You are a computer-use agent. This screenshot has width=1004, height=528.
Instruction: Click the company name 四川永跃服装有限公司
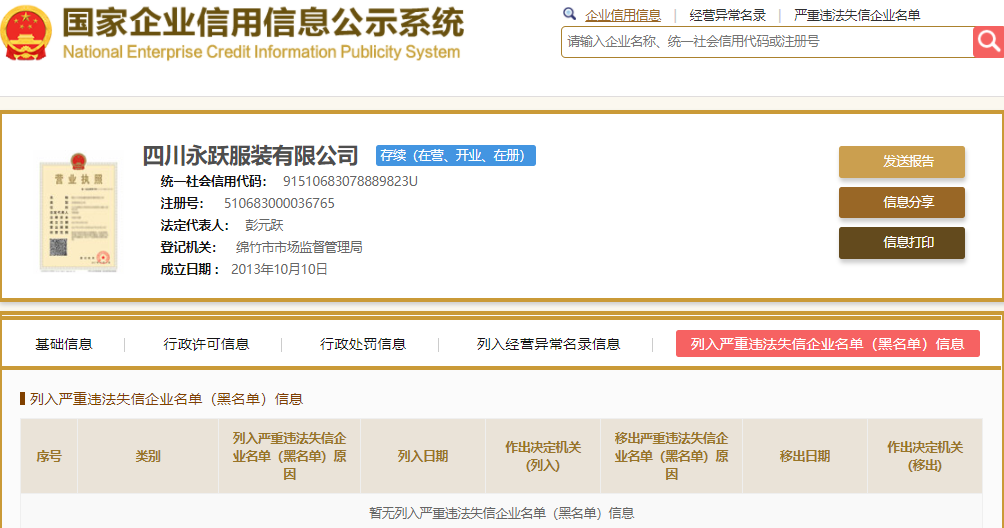coord(250,156)
